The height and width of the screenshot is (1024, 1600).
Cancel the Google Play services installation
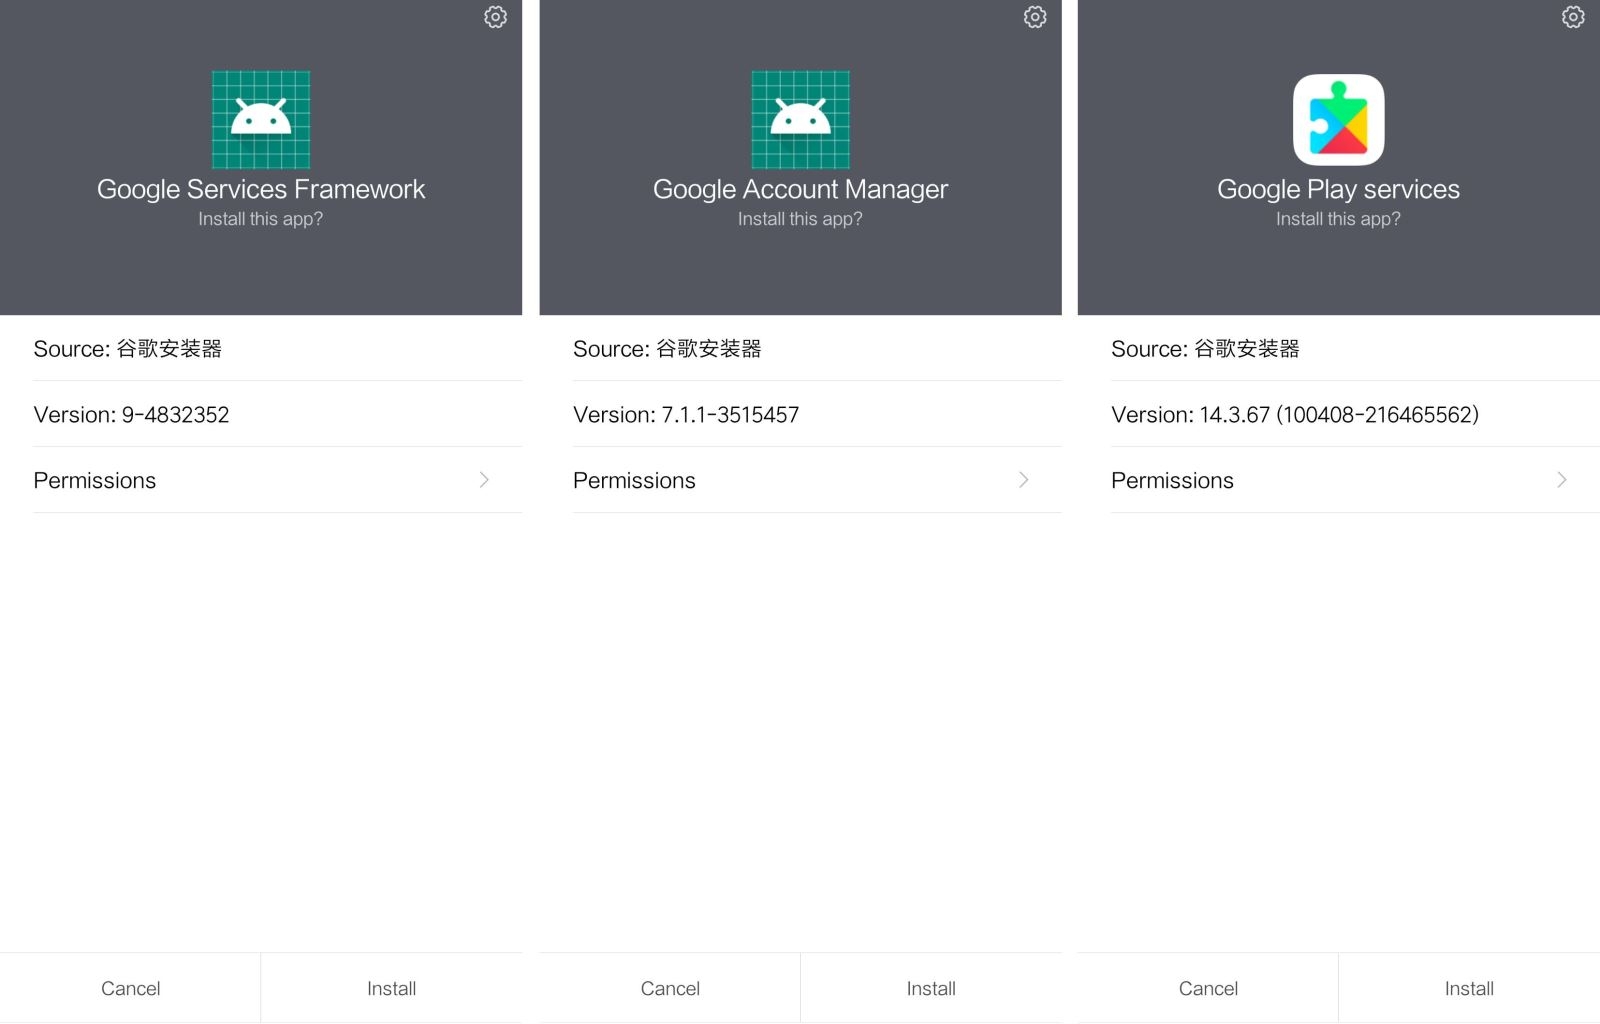[1207, 987]
